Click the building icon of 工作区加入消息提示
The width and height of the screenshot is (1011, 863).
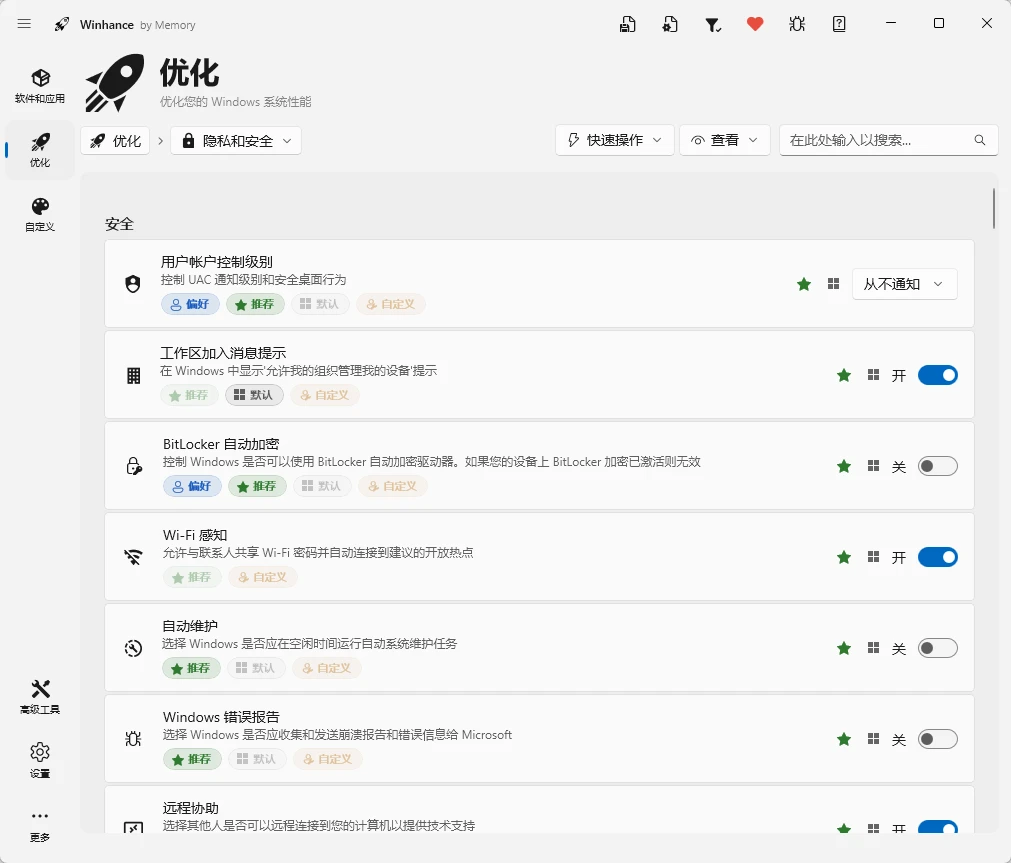(x=133, y=375)
